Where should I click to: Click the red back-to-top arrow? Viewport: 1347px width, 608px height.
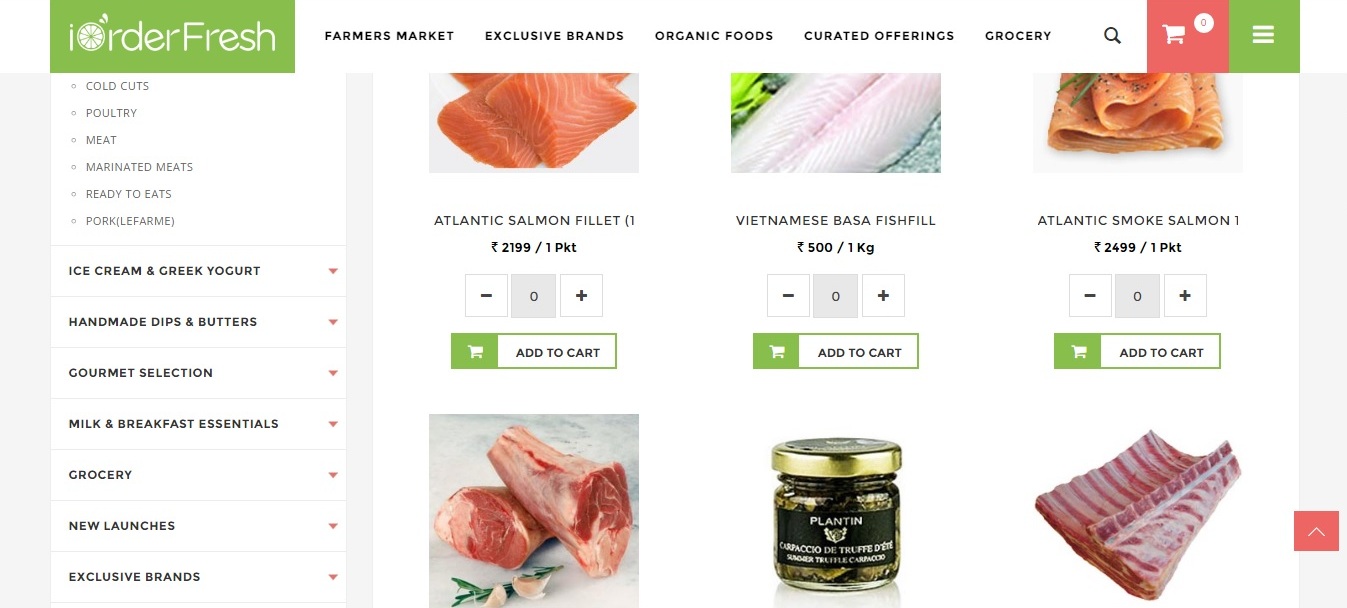coord(1316,531)
